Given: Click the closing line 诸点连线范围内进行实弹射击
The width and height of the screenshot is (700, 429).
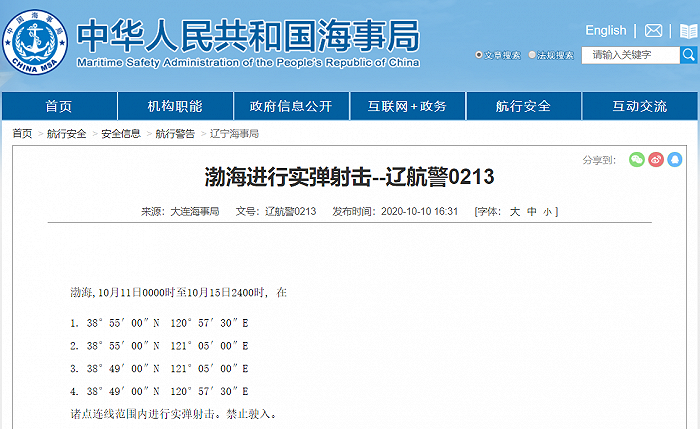Looking at the screenshot, I should (174, 414).
